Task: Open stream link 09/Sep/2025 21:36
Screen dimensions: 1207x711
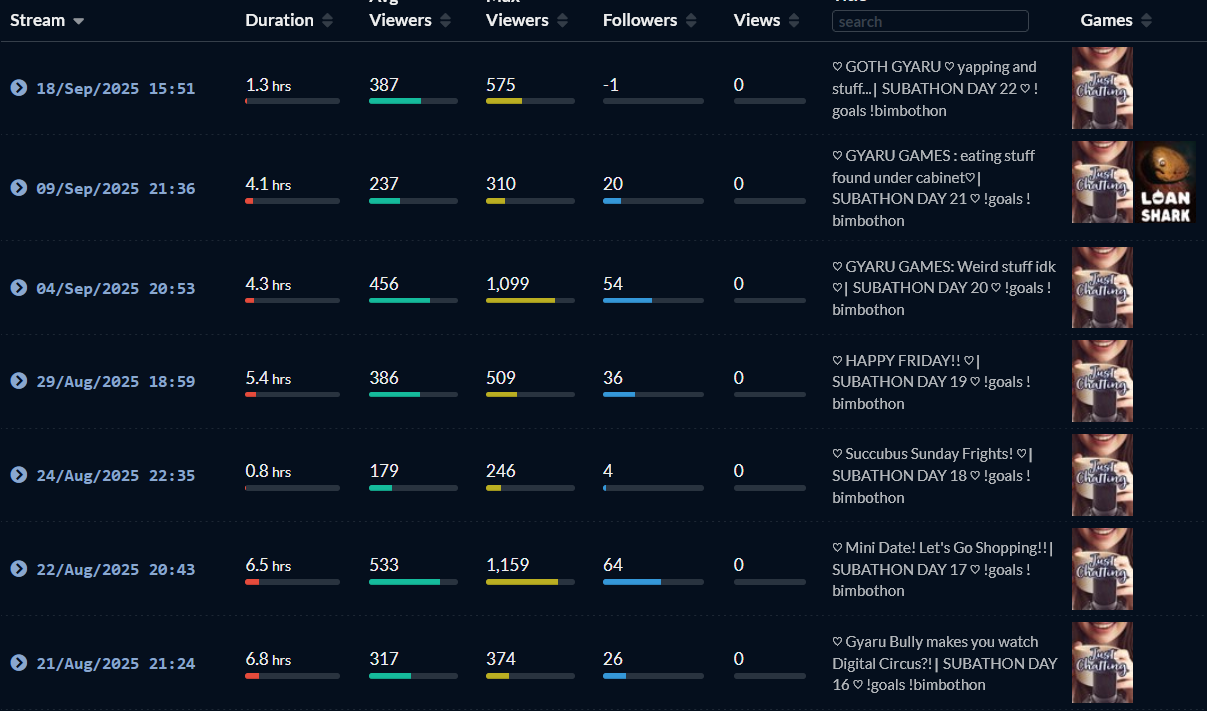Action: [x=115, y=188]
